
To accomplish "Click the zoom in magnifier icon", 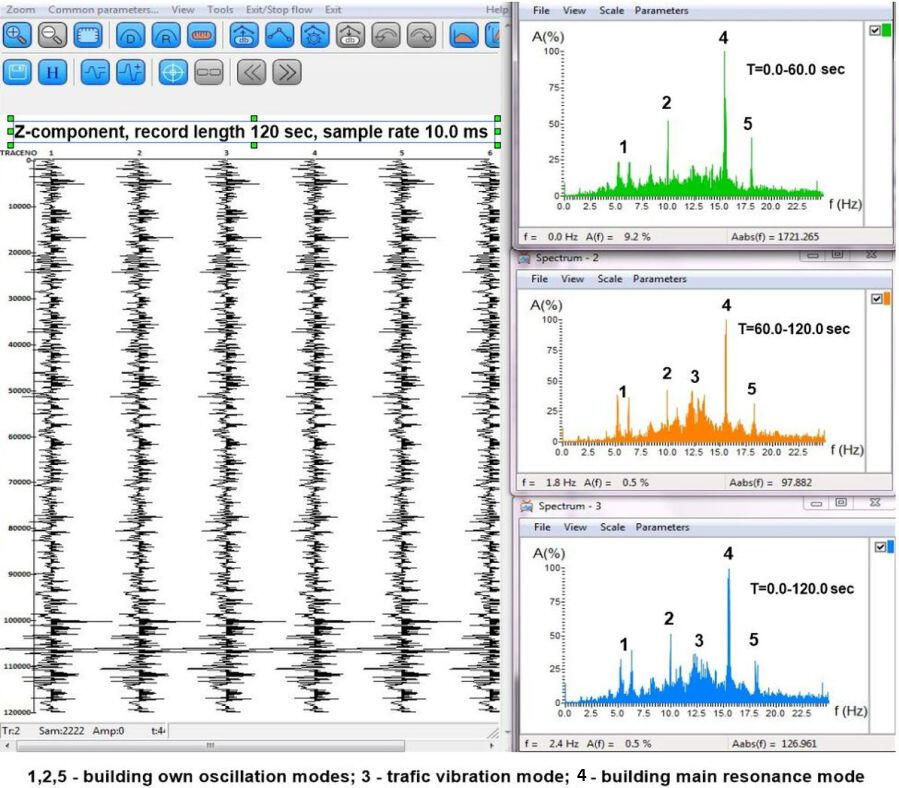I will tap(17, 35).
